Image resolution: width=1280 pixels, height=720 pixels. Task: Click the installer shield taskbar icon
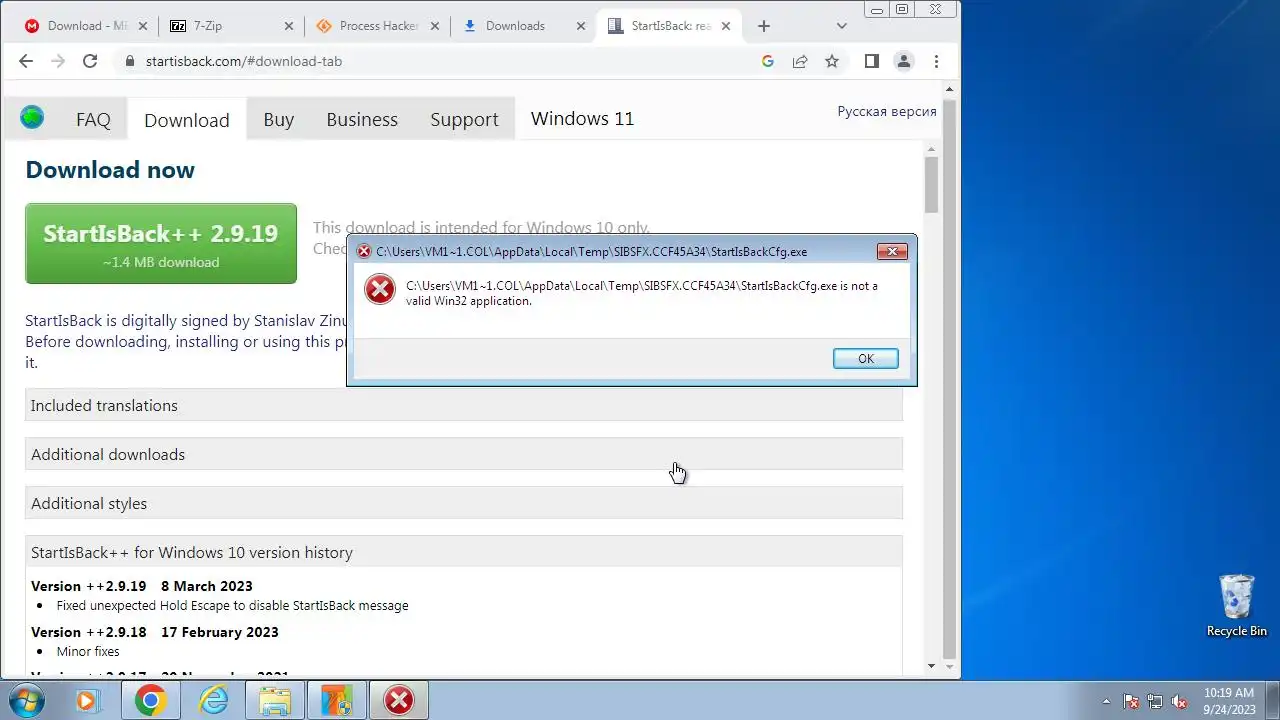337,701
